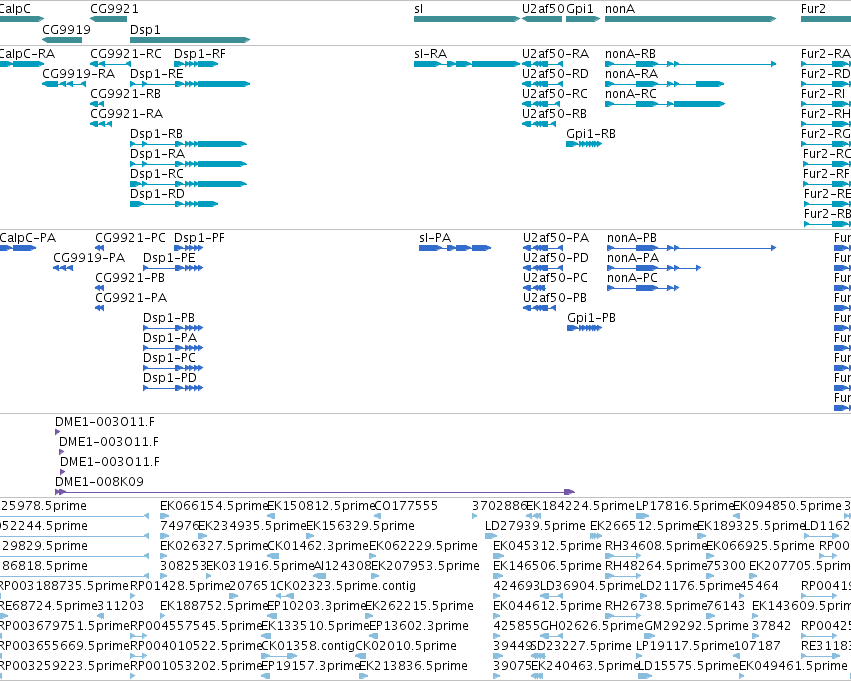
Task: Select transcript sl-RA glyph
Action: click(x=467, y=64)
